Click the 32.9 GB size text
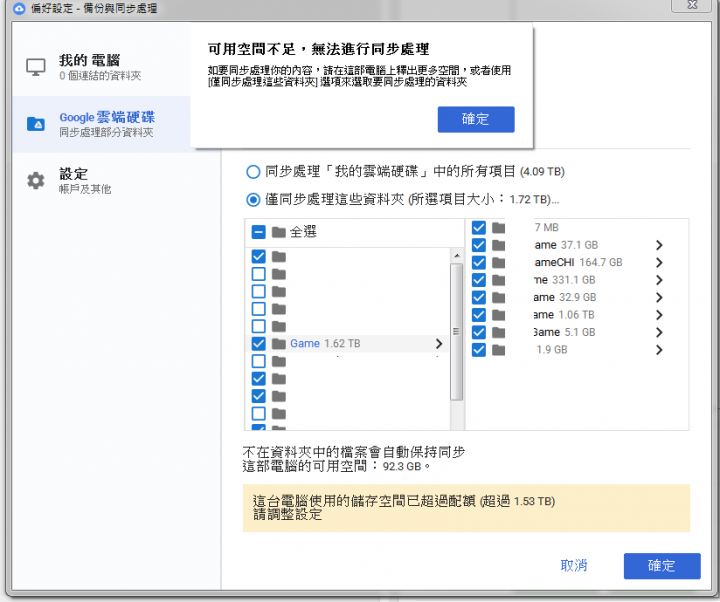720x602 pixels. [x=578, y=298]
